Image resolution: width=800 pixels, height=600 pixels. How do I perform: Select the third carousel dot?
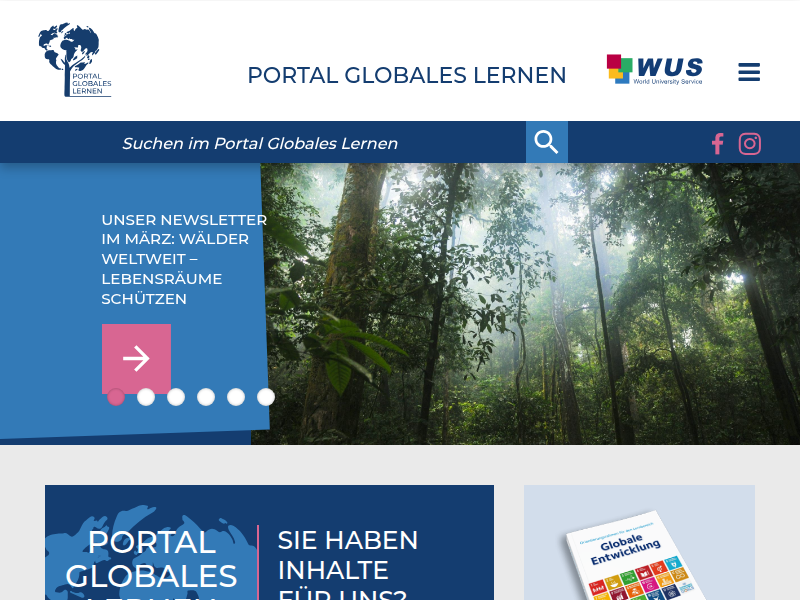coord(176,397)
